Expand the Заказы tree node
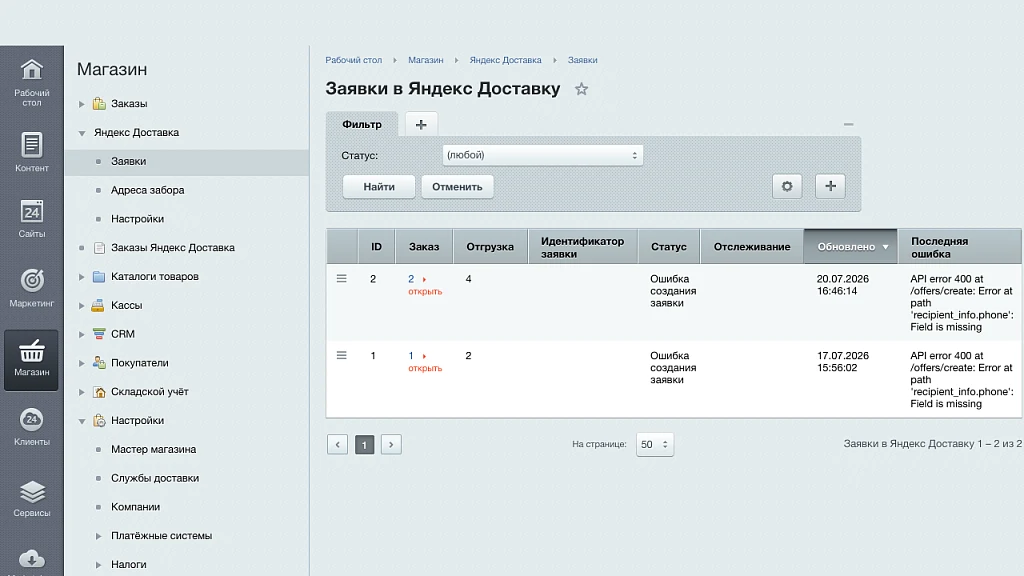The height and width of the screenshot is (576, 1024). pos(82,104)
